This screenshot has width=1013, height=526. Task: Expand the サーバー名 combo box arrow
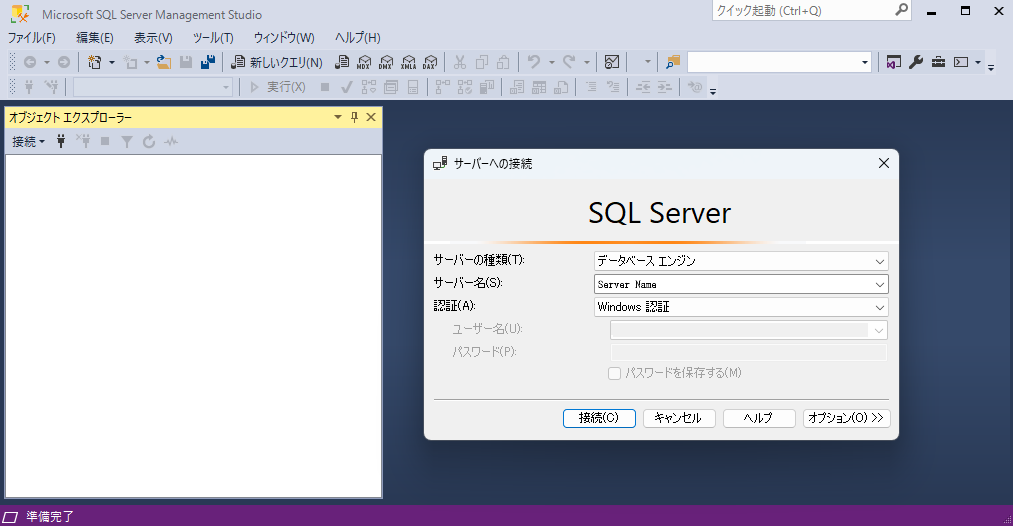coord(879,284)
